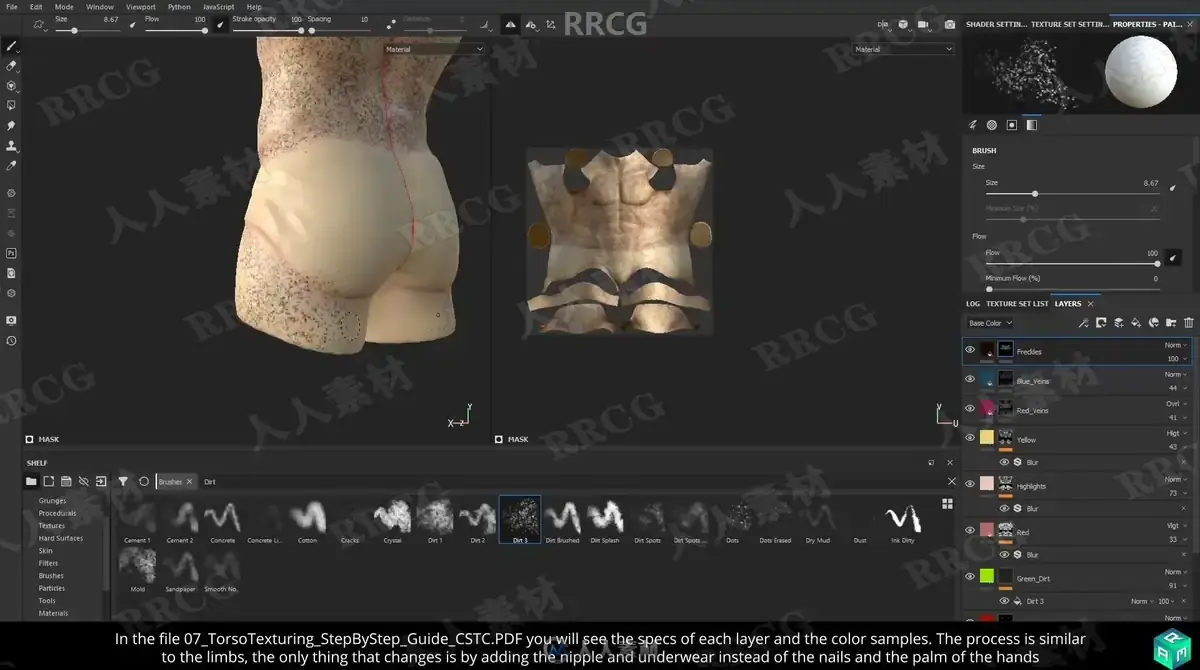Click the shelf filter funnel icon
Image resolution: width=1200 pixels, height=670 pixels.
[x=123, y=481]
